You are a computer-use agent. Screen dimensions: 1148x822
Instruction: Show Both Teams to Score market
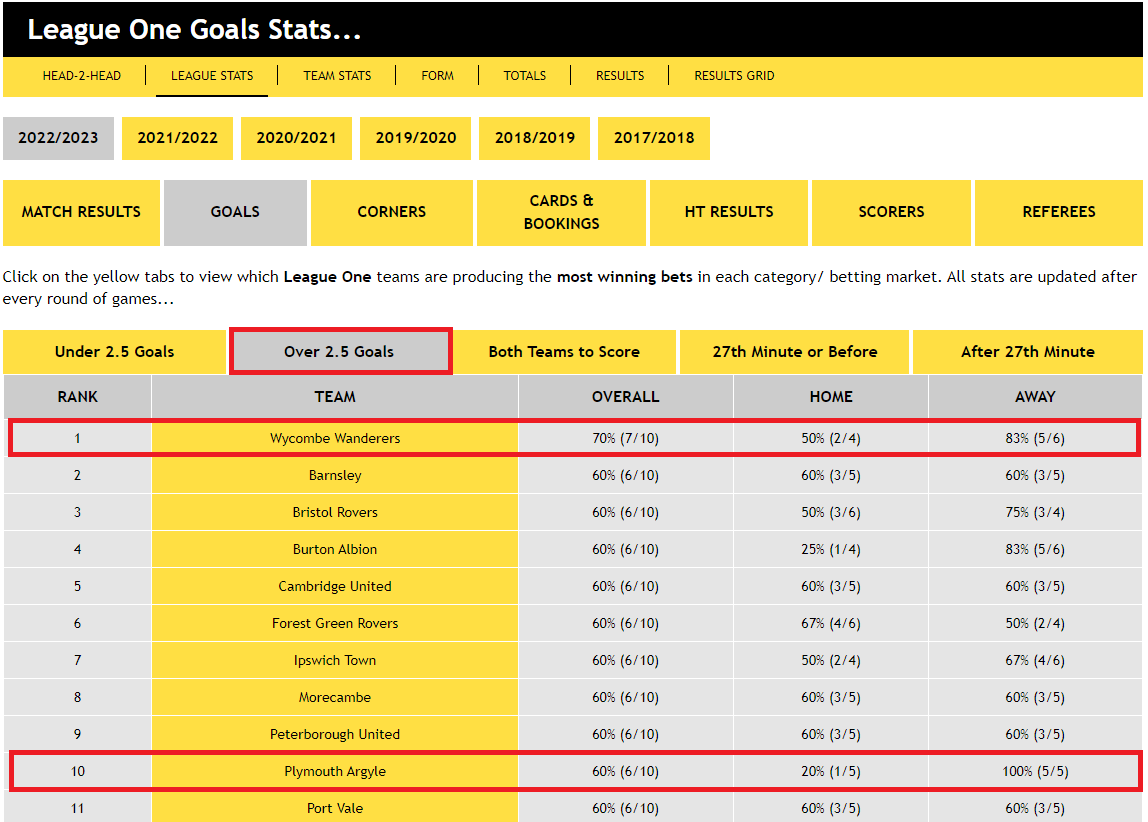point(564,351)
